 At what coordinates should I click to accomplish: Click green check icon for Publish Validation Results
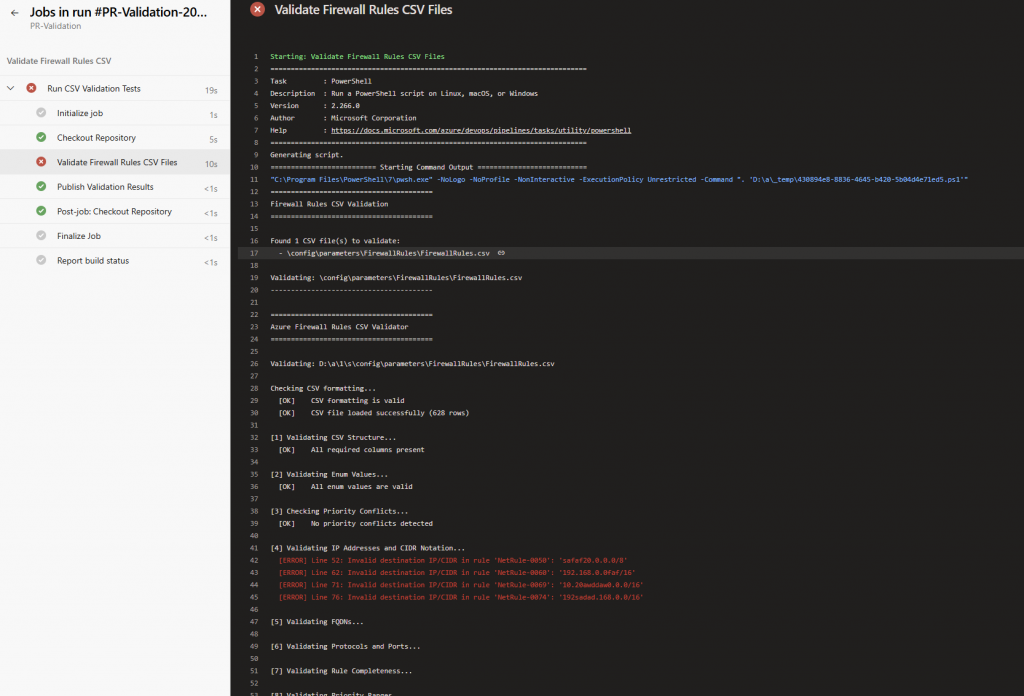pos(41,187)
